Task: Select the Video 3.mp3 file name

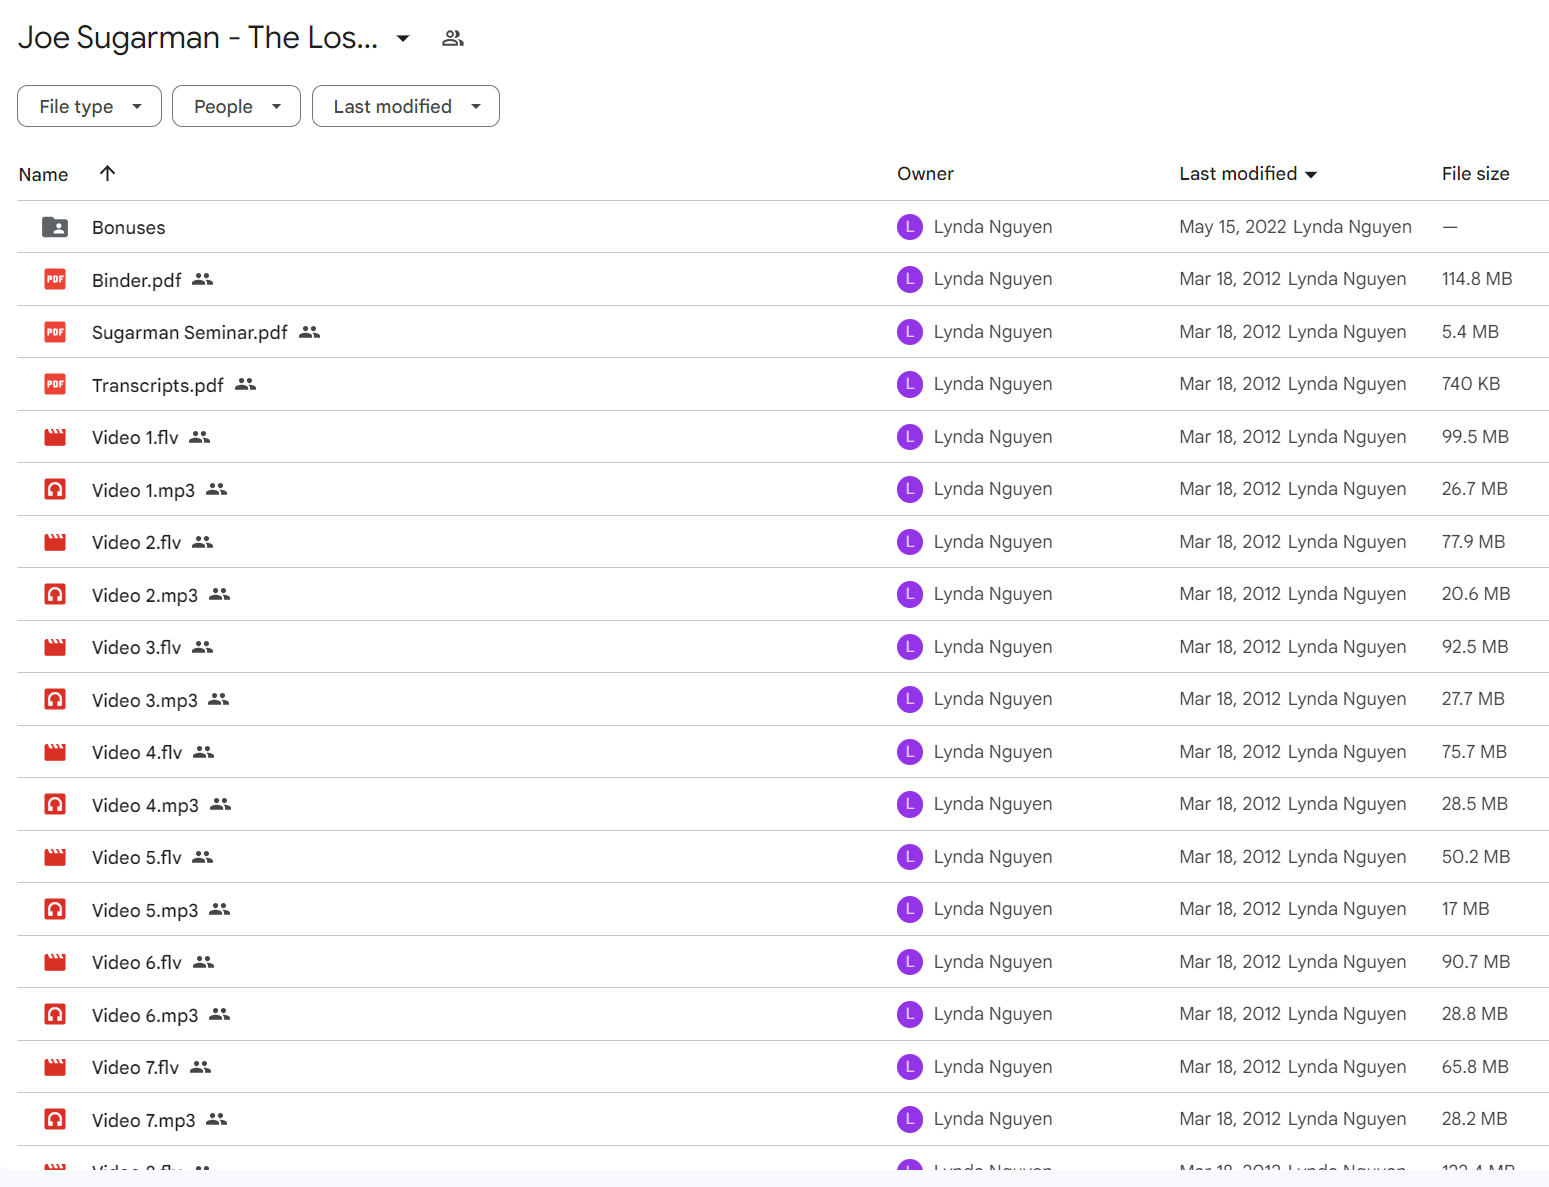Action: (x=144, y=700)
